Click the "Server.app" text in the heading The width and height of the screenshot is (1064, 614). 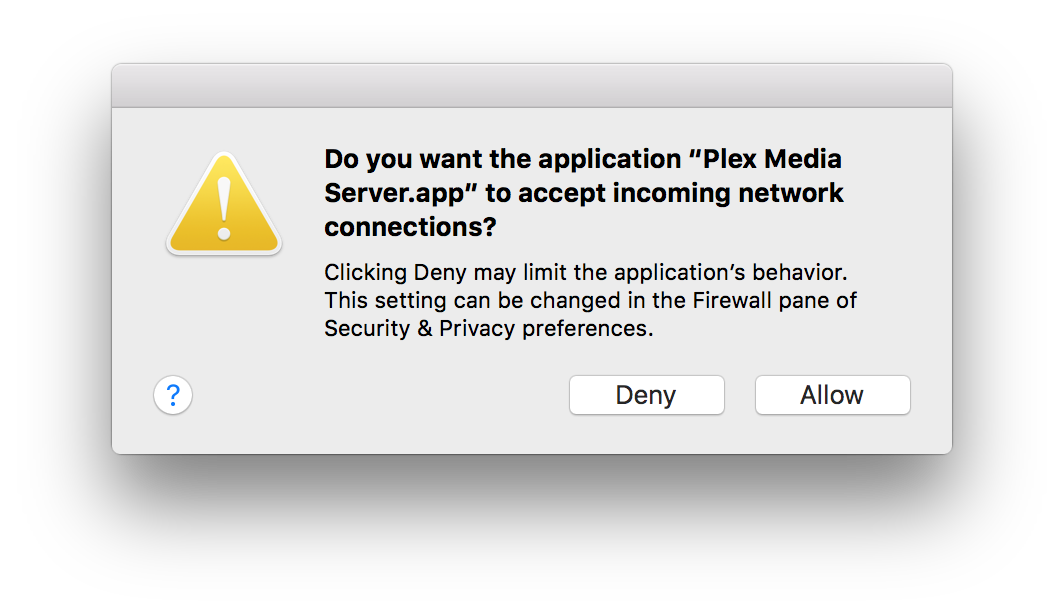[x=394, y=193]
